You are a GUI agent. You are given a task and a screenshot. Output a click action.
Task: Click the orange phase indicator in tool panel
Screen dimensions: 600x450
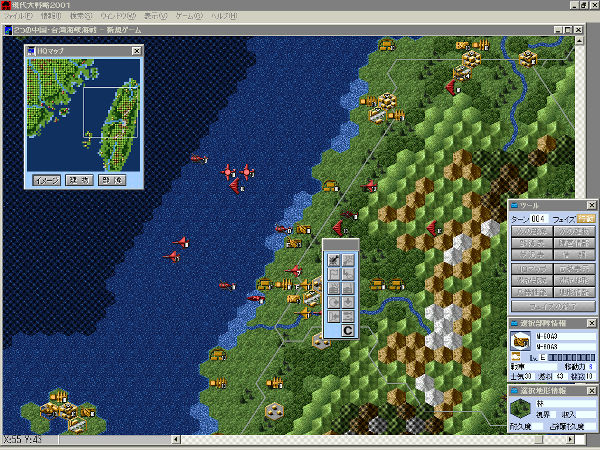586,219
